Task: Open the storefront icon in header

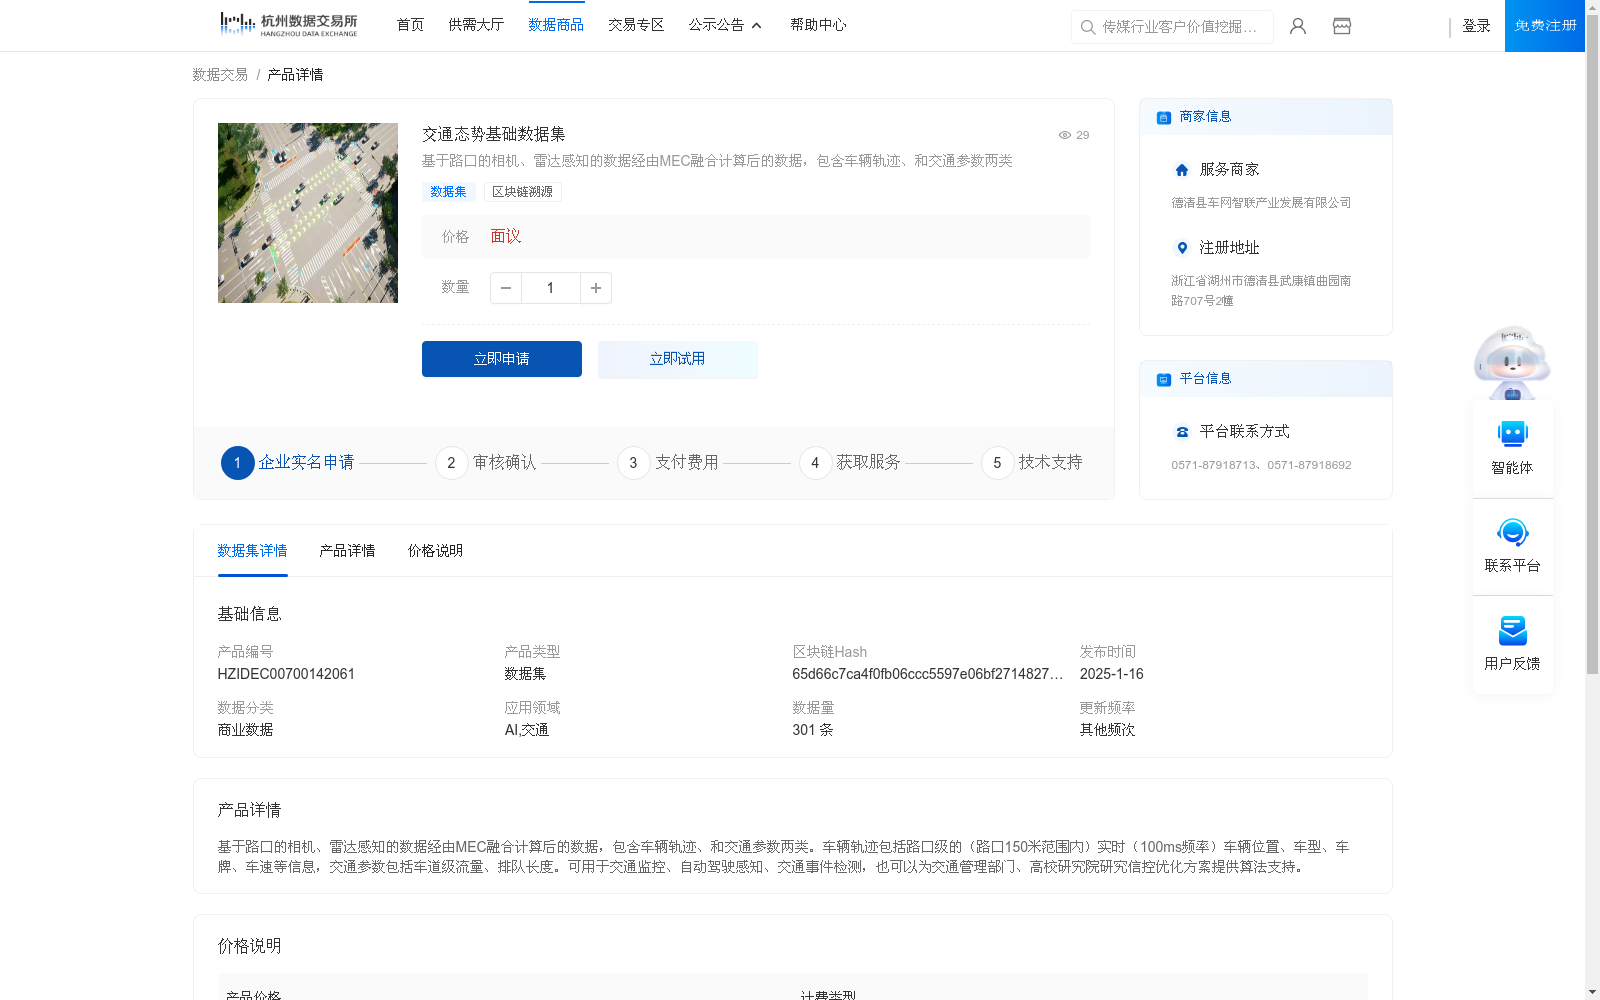Action: [x=1342, y=26]
